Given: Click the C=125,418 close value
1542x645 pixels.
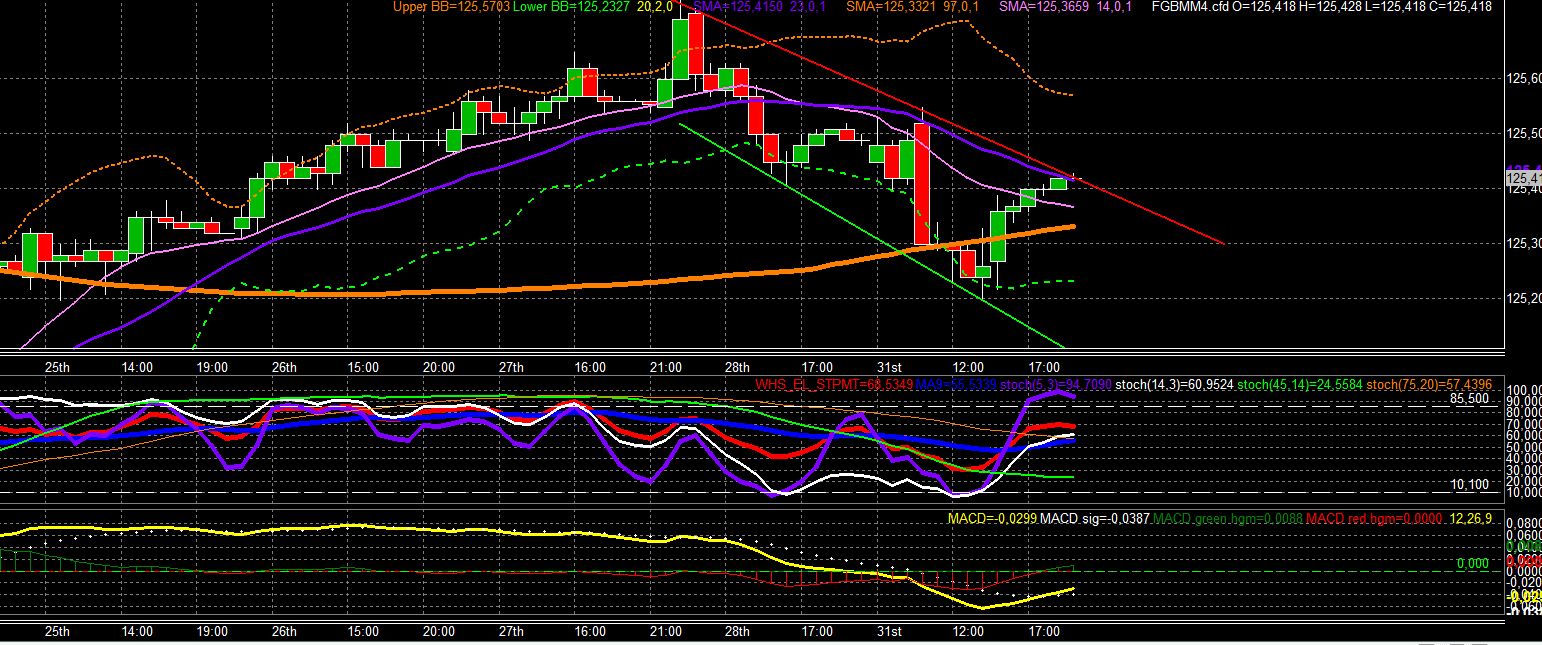Looking at the screenshot, I should click(1461, 7).
